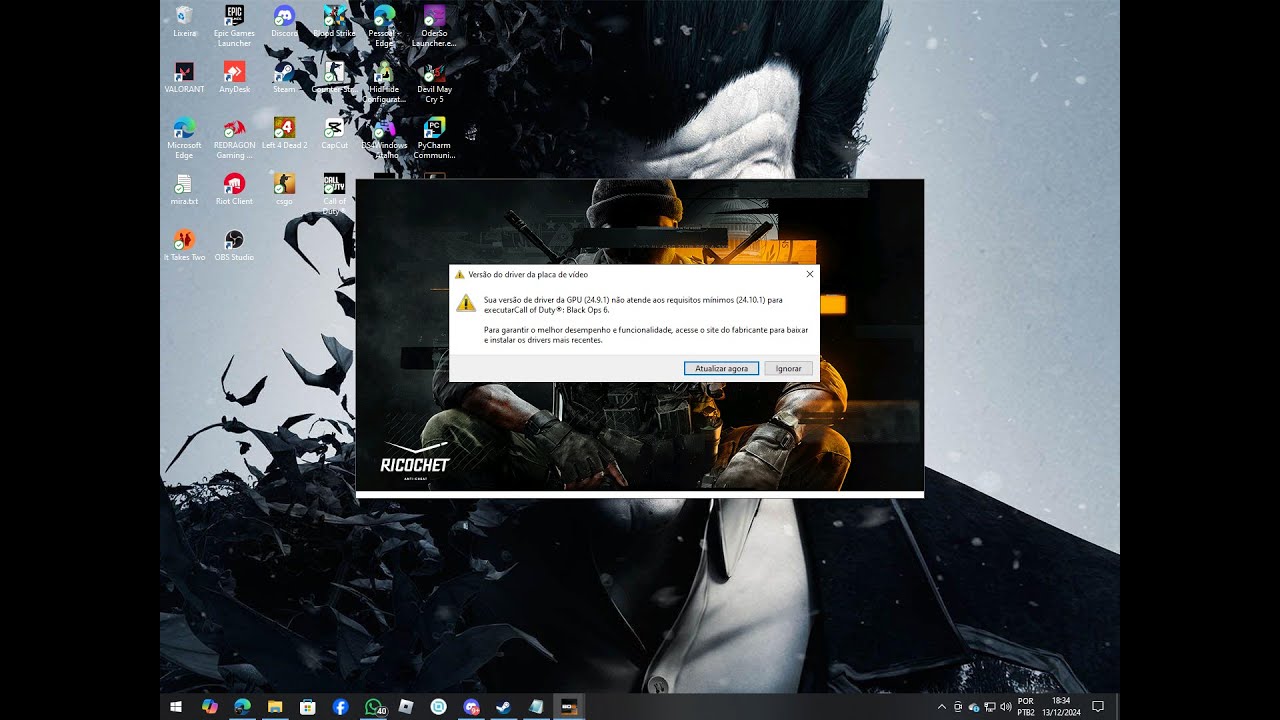Open Roblox from the taskbar
The height and width of the screenshot is (720, 1280).
(406, 706)
